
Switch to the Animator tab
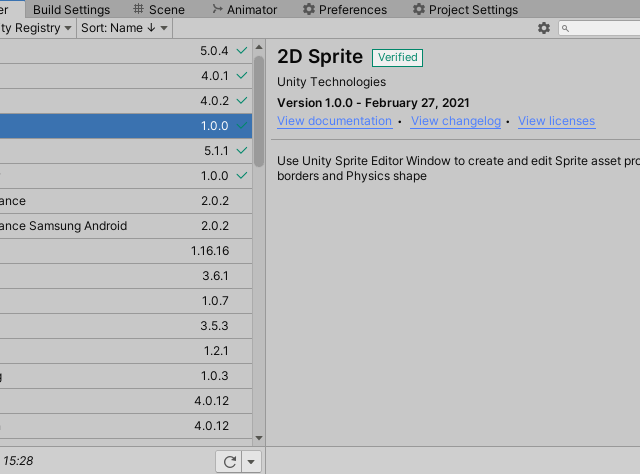245,9
